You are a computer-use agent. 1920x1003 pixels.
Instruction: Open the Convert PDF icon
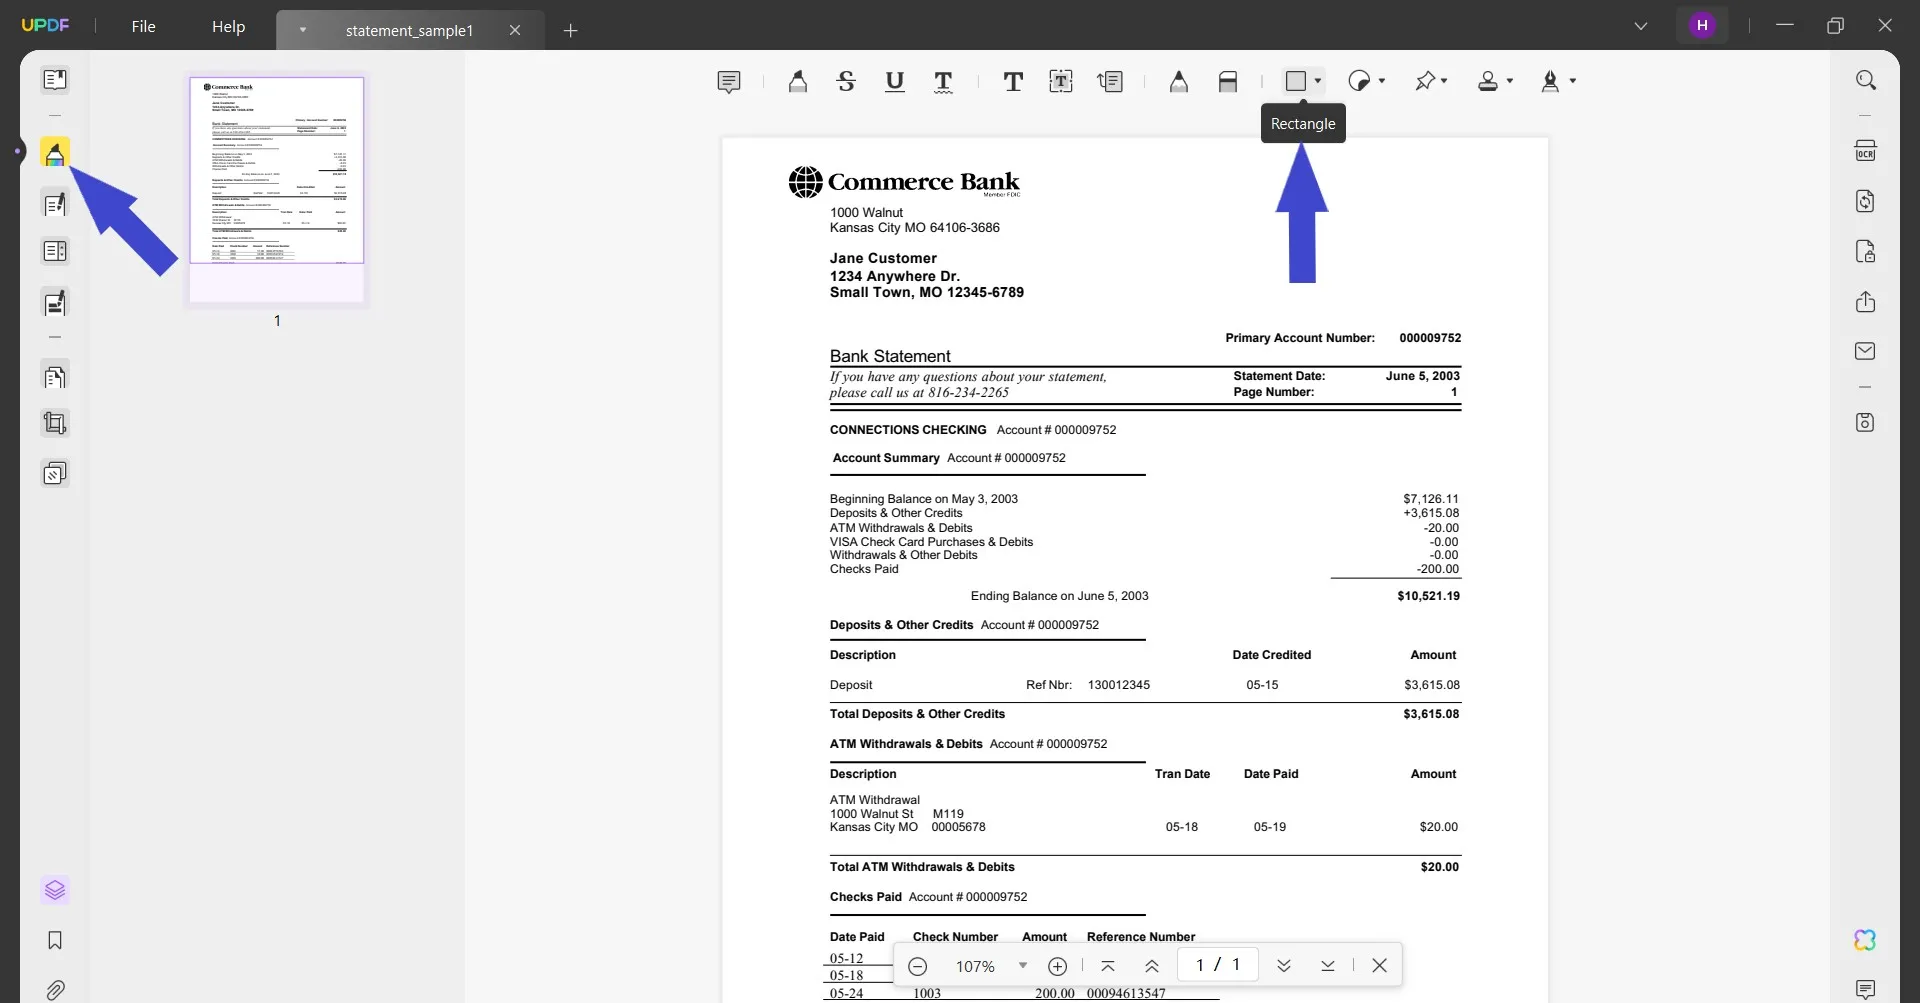[x=1866, y=201]
